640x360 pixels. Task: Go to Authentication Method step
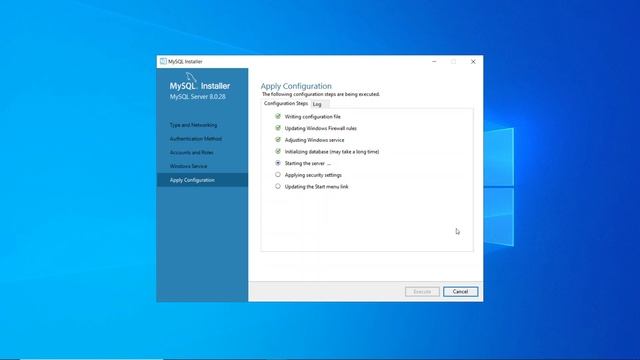[x=196, y=139]
